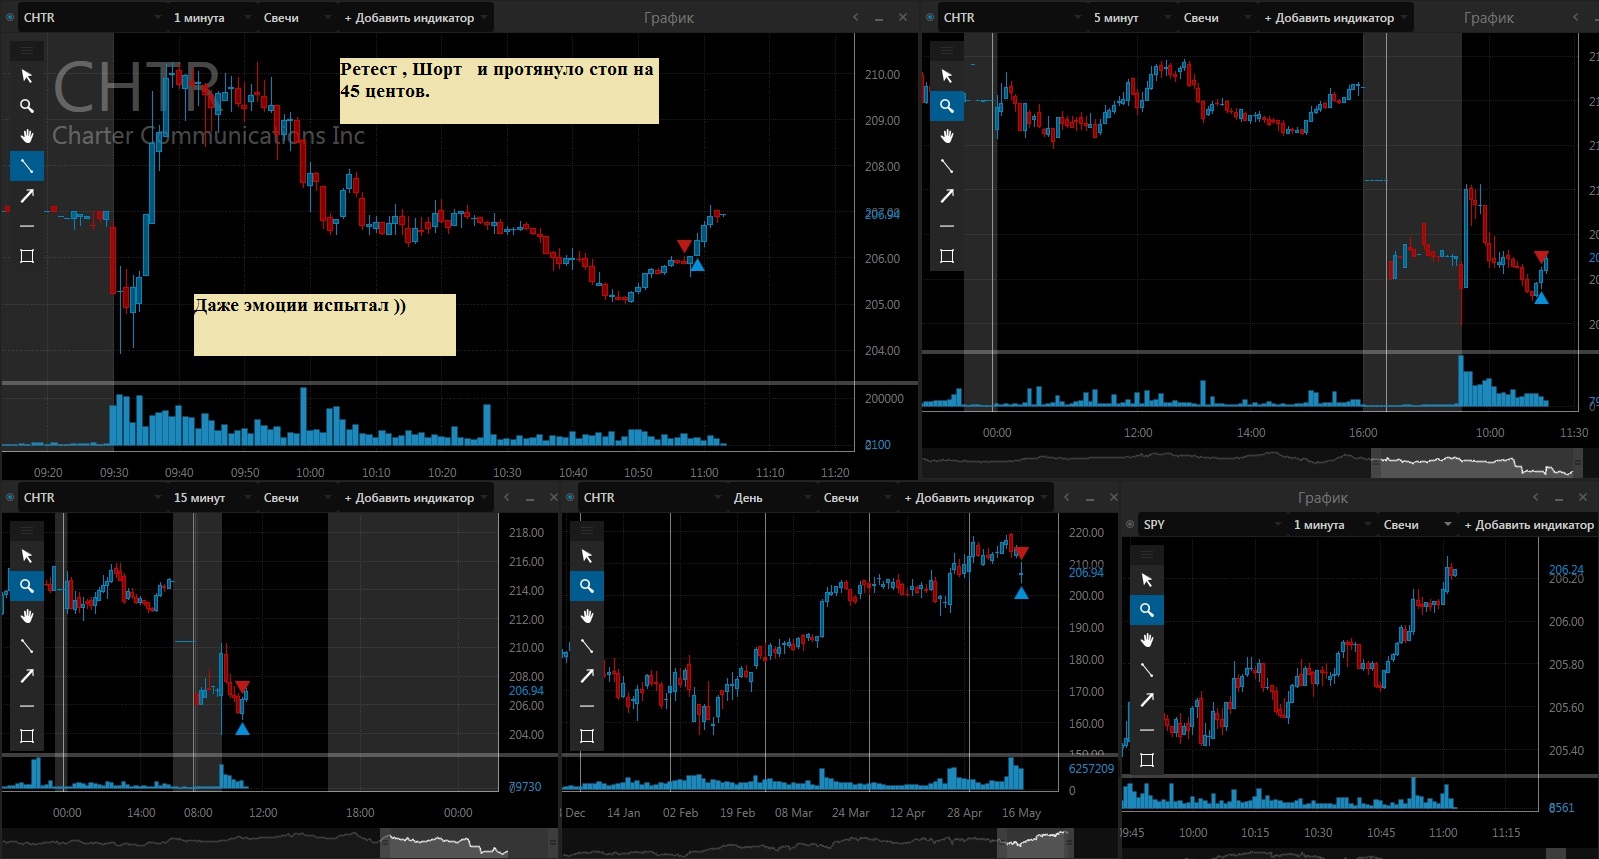
Task: Select arrow tool in CHTR 1 минута chart
Action: tap(27, 196)
